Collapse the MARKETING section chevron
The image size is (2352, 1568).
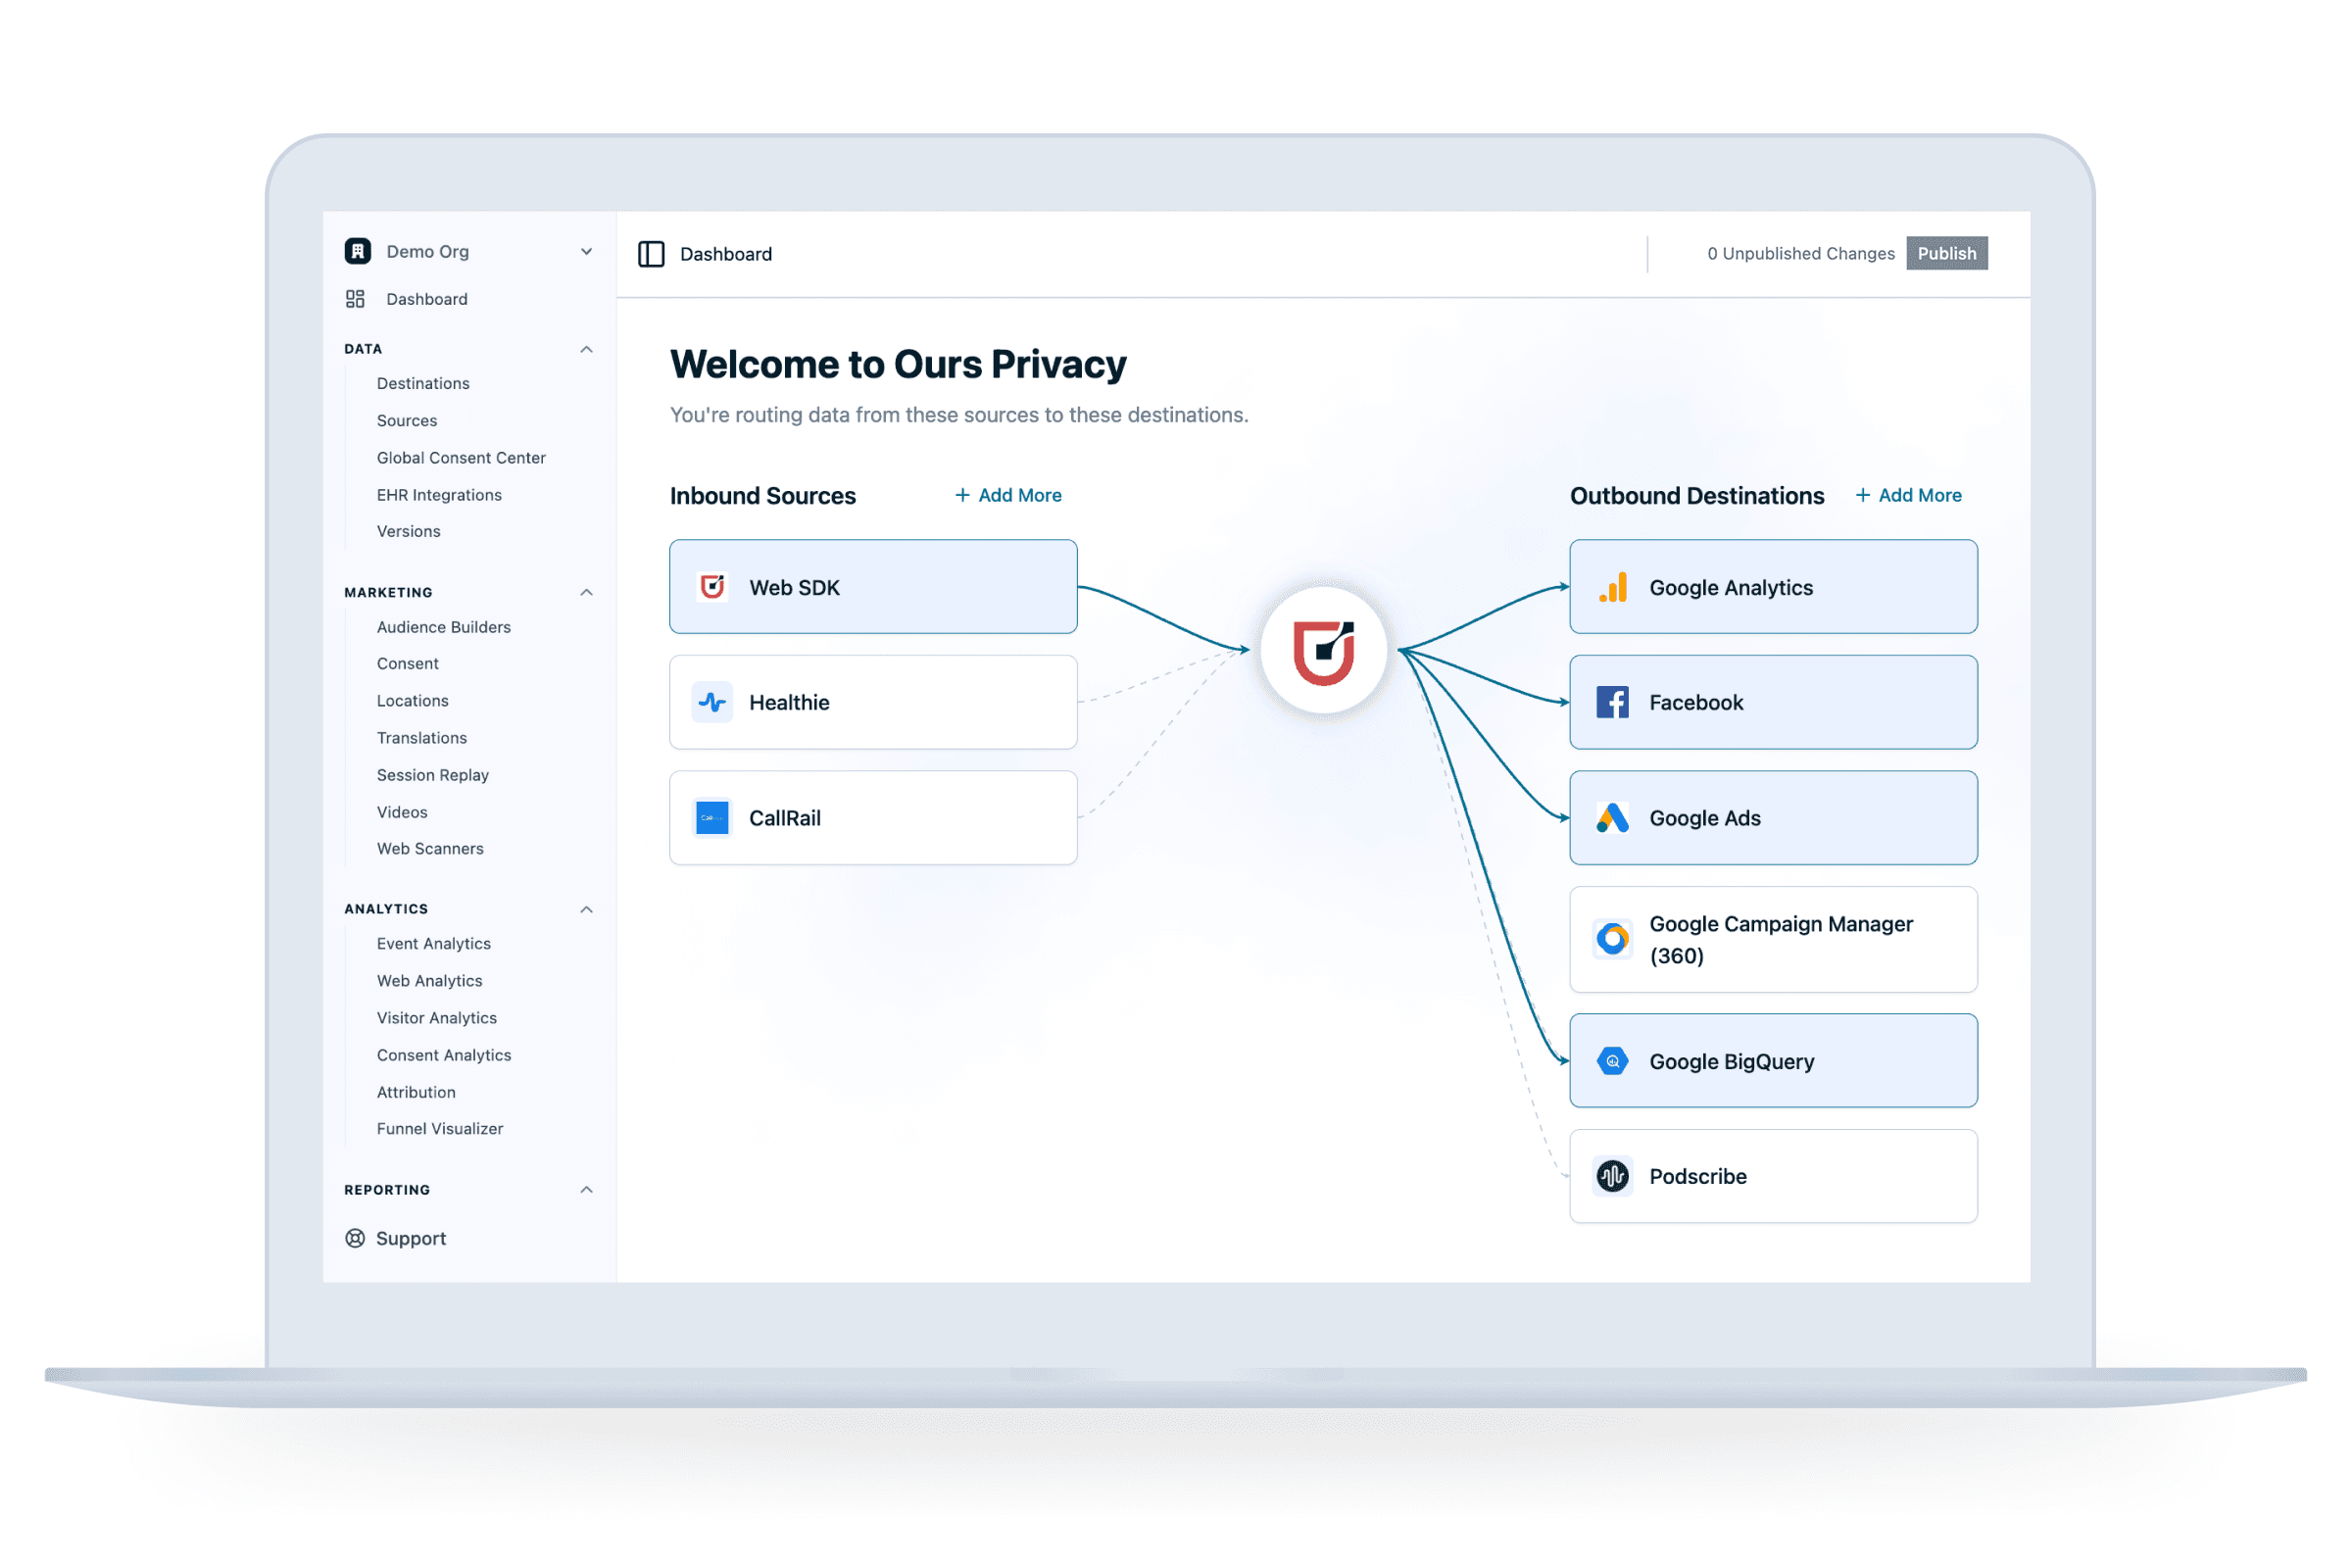pos(586,592)
